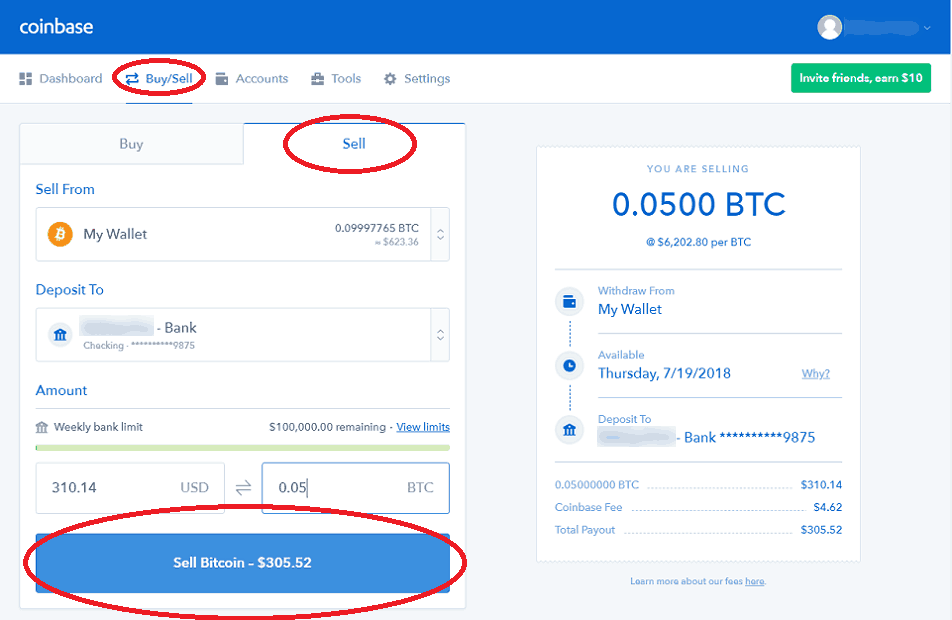Open the fees 'here' link
Viewport: 952px width, 620px height.
click(755, 581)
